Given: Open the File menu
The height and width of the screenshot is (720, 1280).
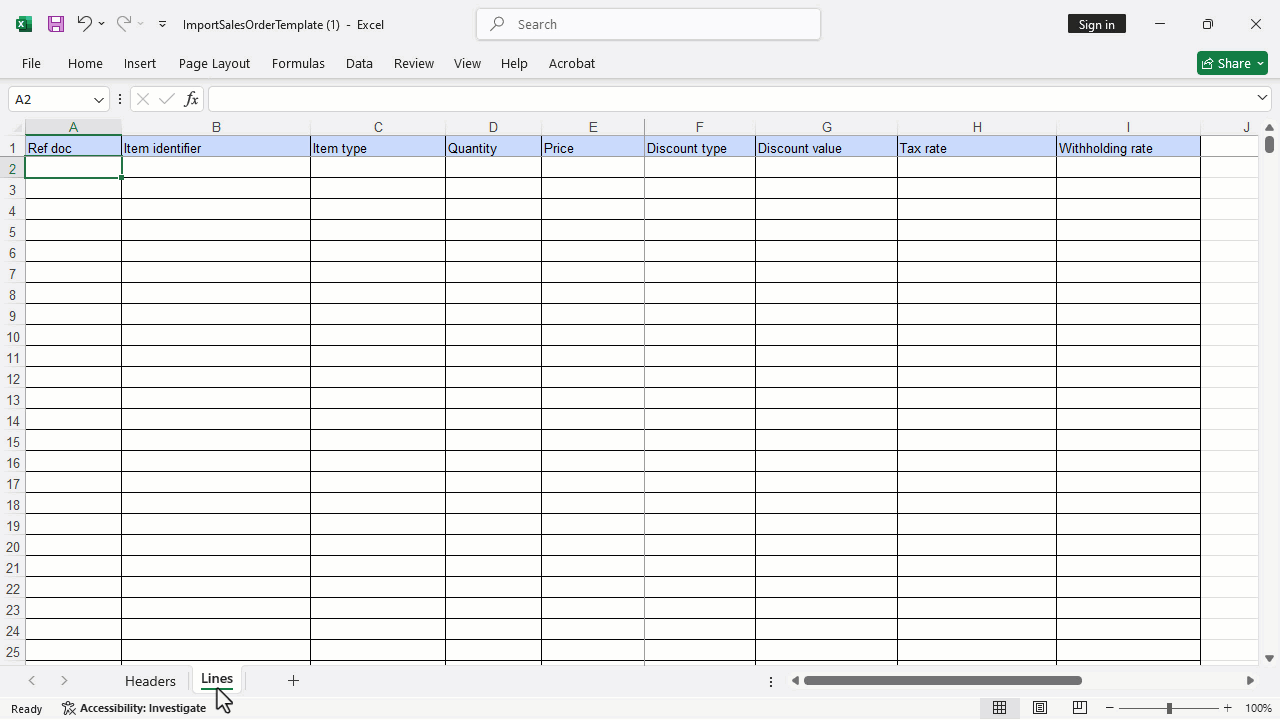Looking at the screenshot, I should point(31,63).
